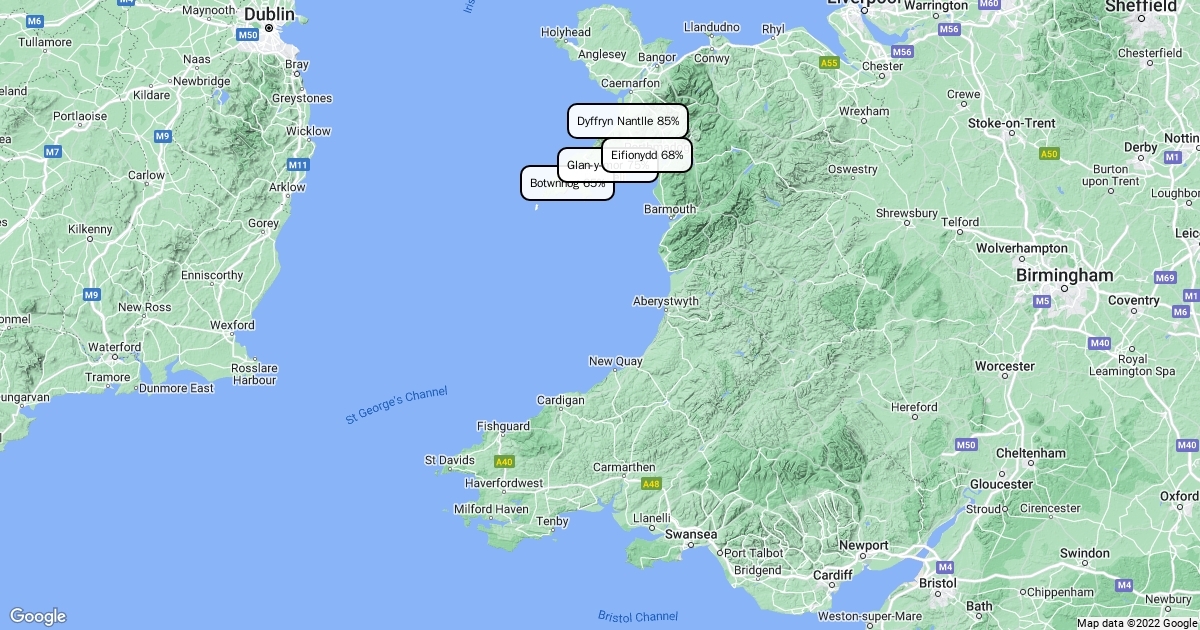Select the Eifionydd 68% marker label

647,155
